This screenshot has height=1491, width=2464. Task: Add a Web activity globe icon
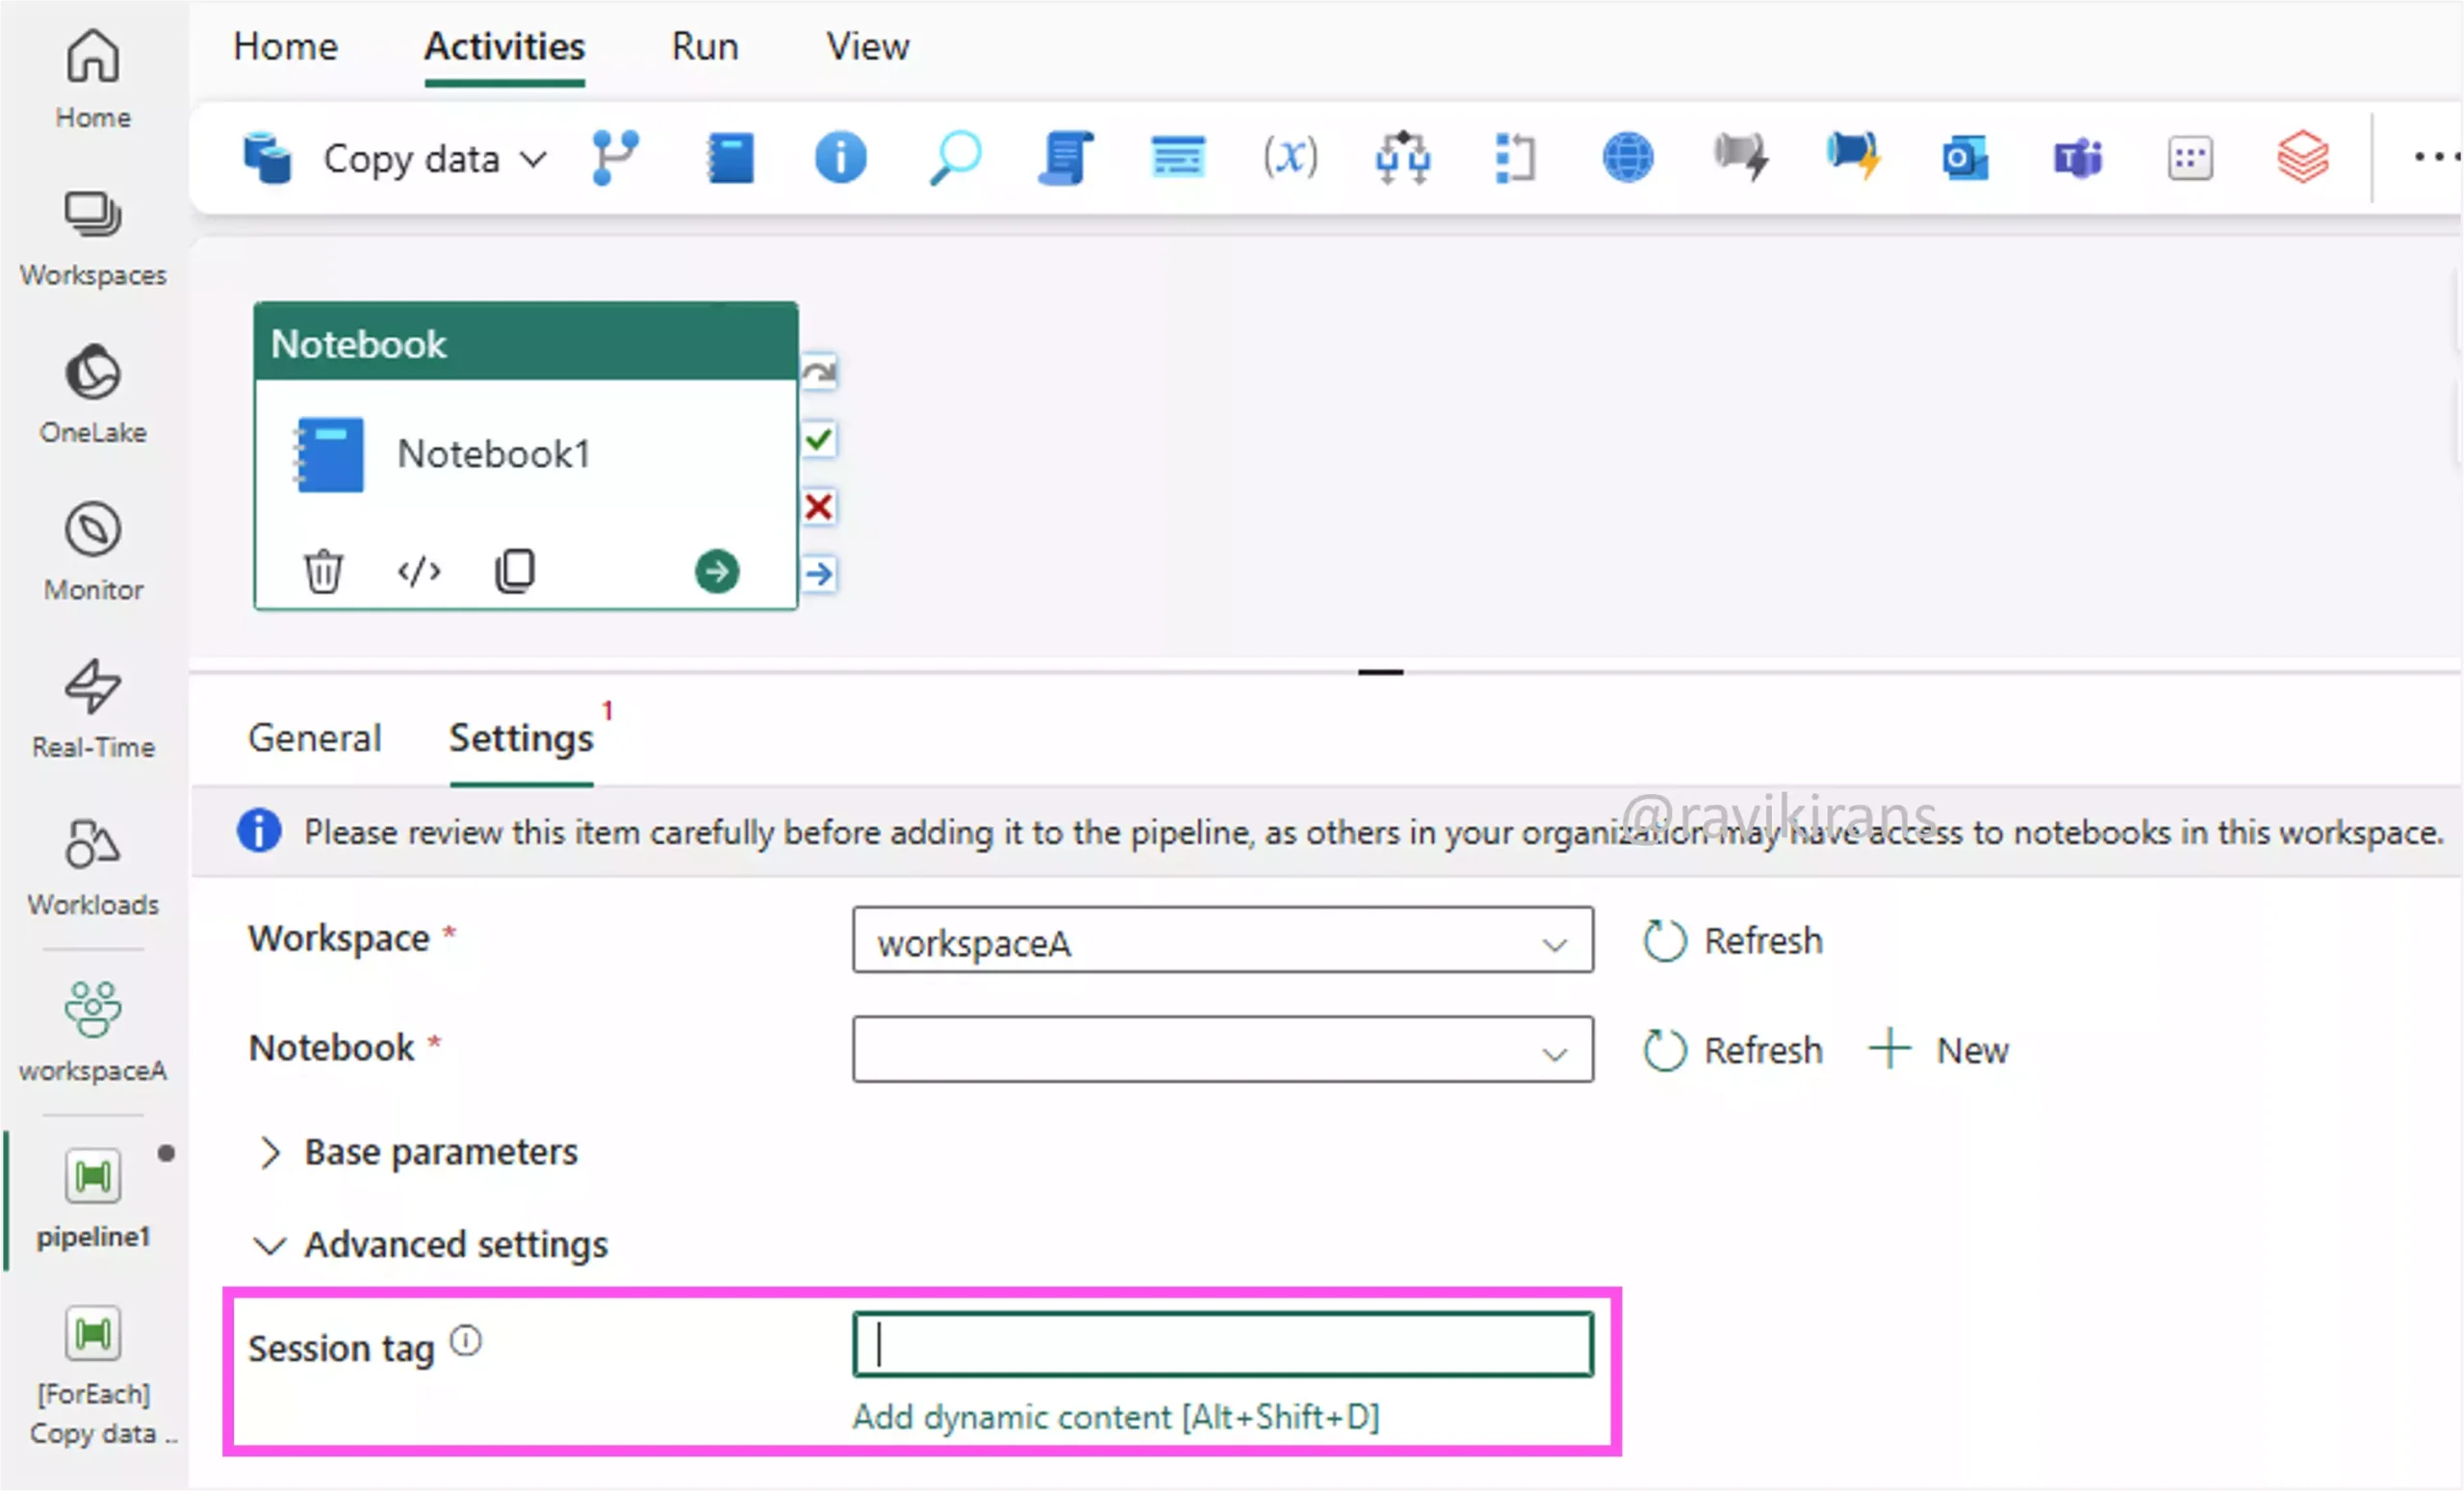pos(1627,158)
